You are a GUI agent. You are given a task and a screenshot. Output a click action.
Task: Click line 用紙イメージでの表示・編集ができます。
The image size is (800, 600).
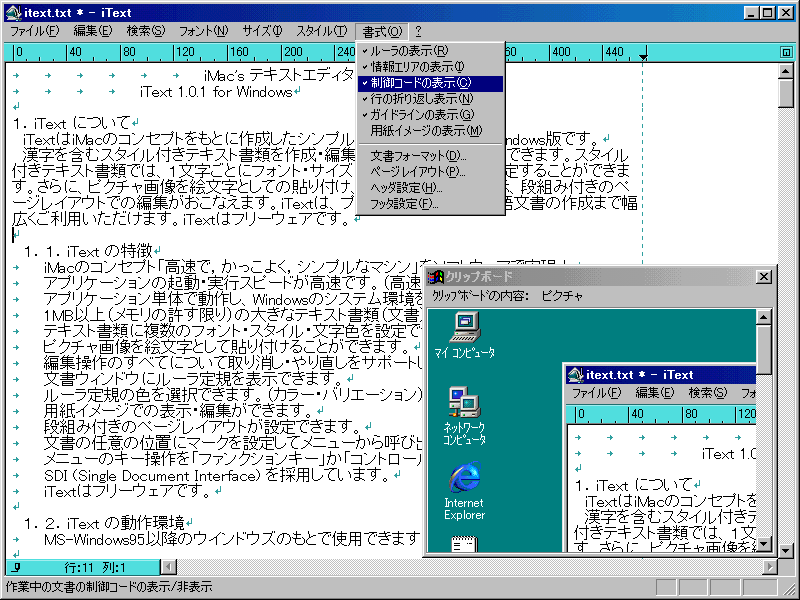(178, 410)
